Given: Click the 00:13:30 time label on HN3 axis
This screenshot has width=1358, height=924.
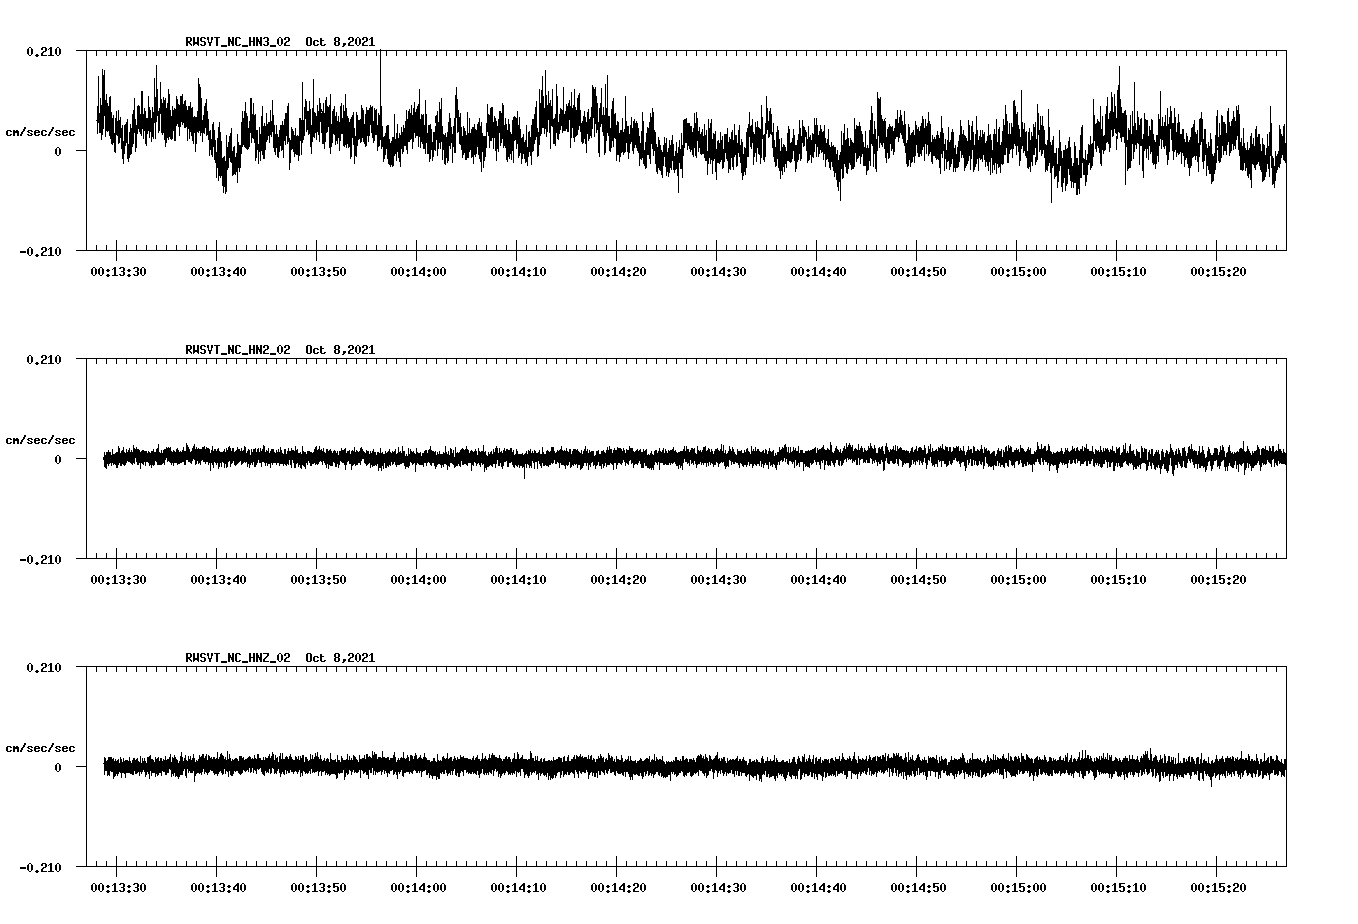Looking at the screenshot, I should click(119, 272).
